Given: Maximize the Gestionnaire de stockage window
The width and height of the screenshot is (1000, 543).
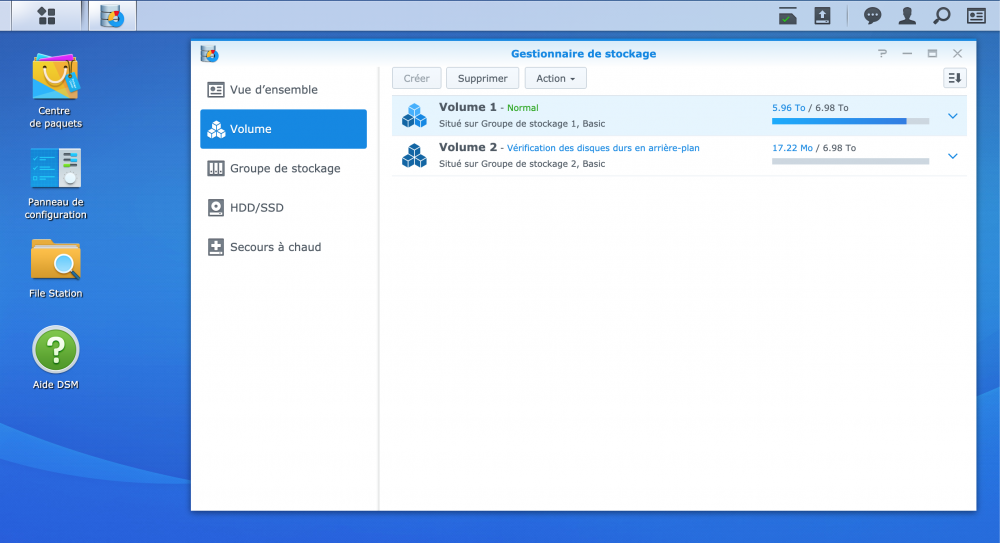Looking at the screenshot, I should pyautogui.click(x=932, y=54).
